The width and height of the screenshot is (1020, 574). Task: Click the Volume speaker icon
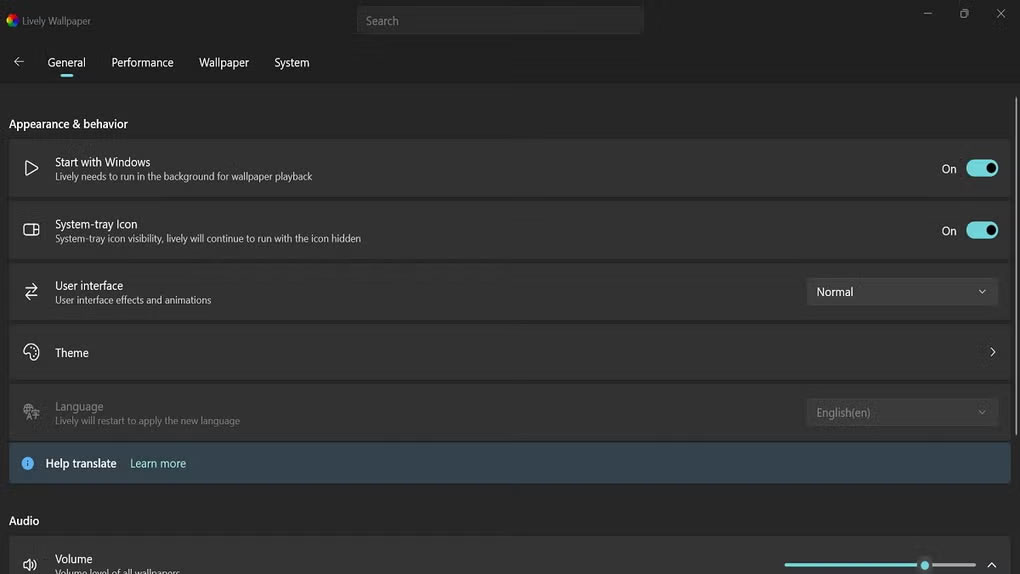30,565
